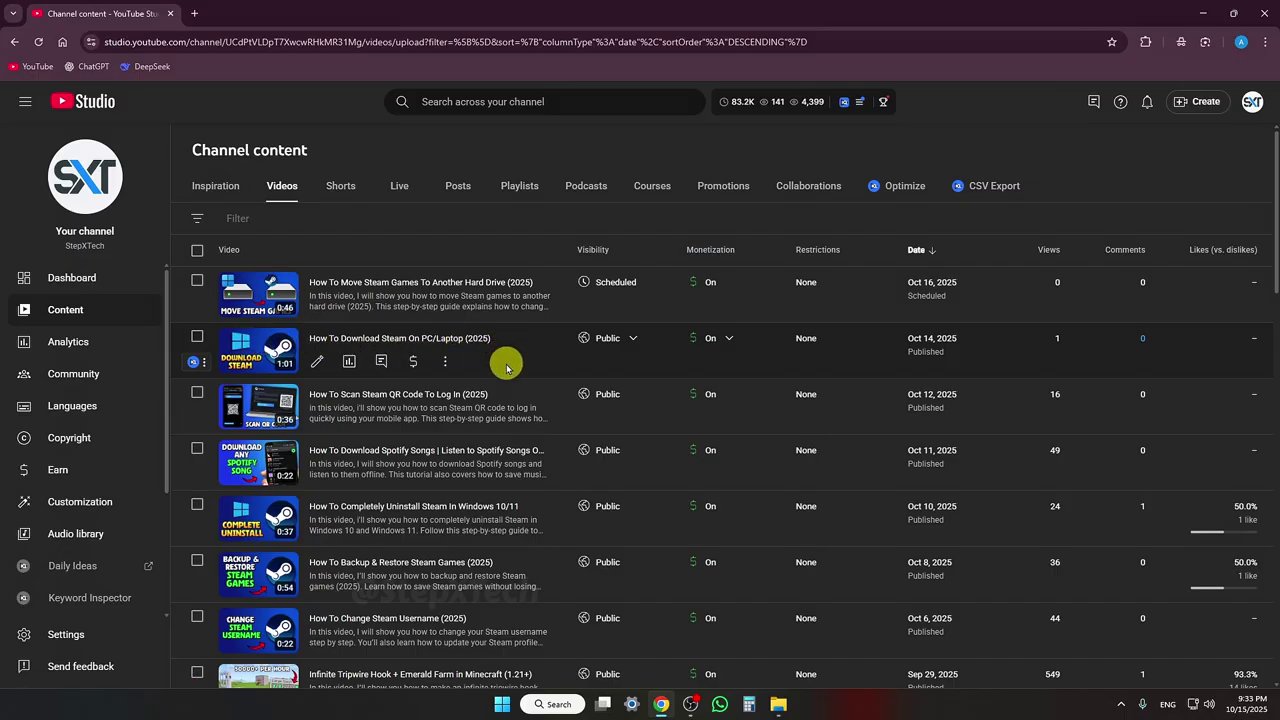
Task: Open the thumbnail of the Minecraft tripwire video
Action: coord(258,677)
